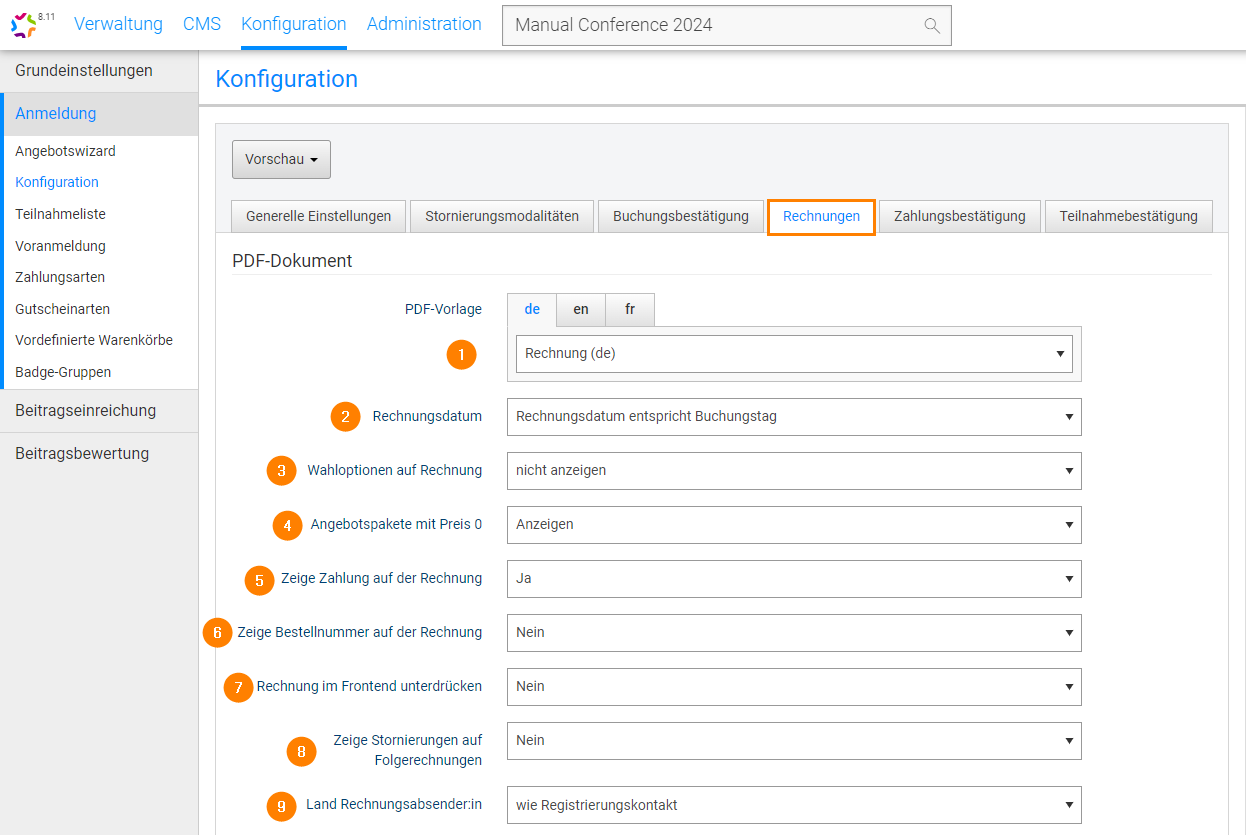Open Land Rechnungsabsender:in dropdown

(x=794, y=805)
